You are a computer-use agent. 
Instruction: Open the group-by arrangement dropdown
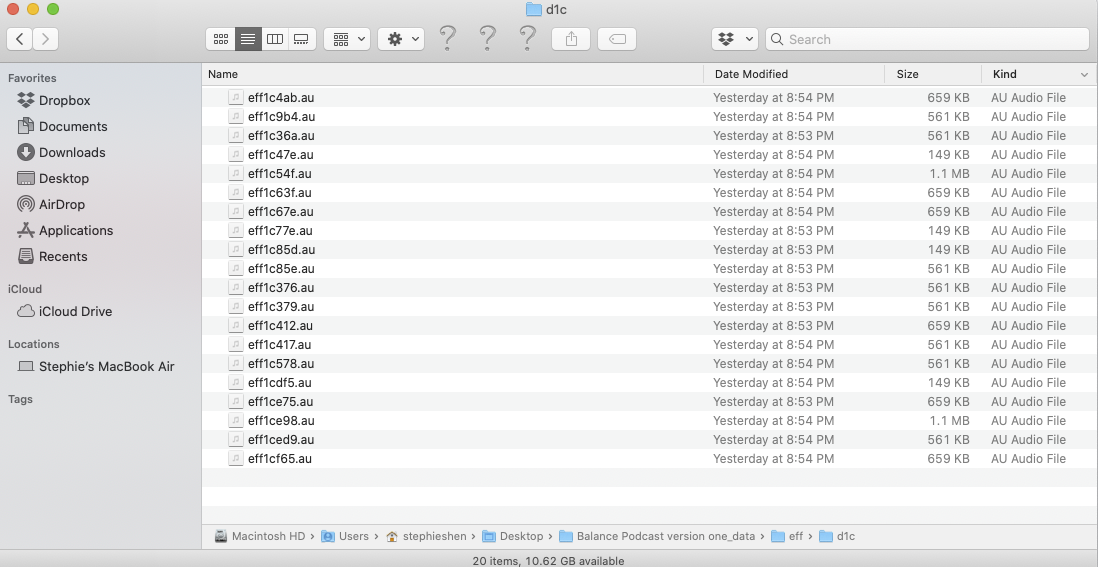pyautogui.click(x=347, y=39)
